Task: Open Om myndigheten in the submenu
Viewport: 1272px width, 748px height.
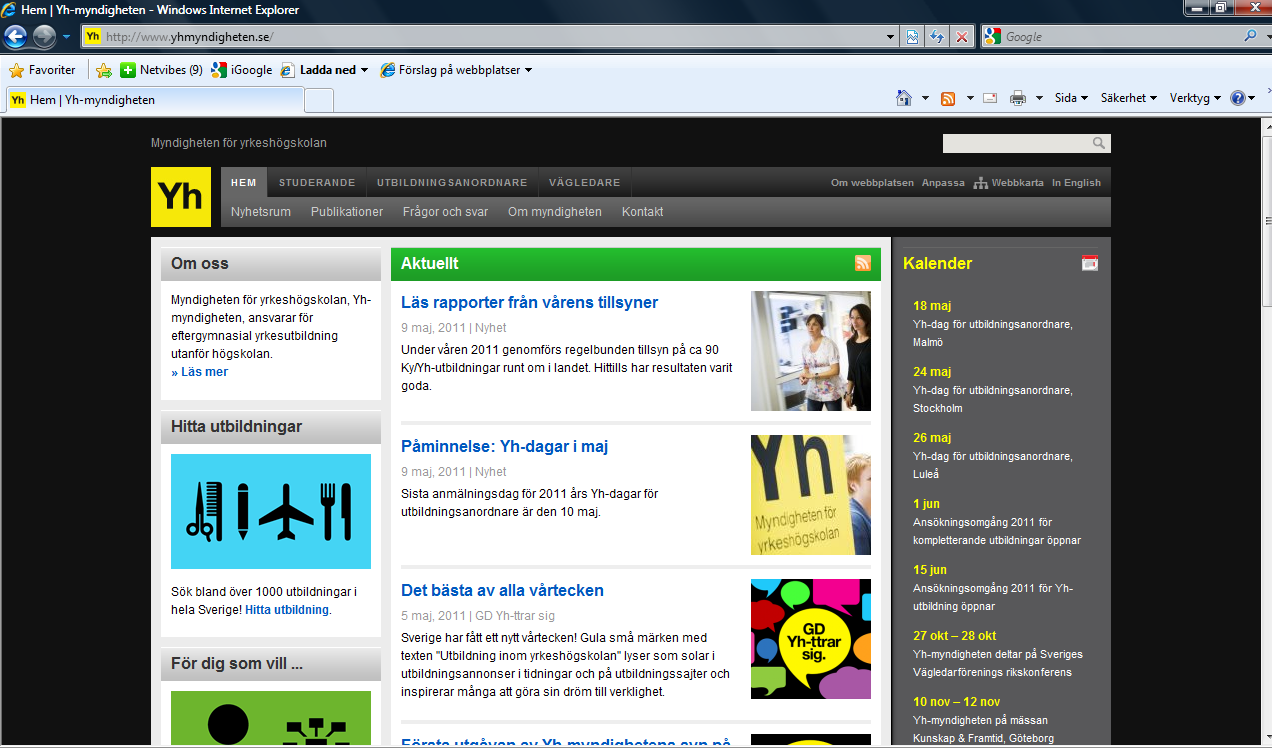Action: pyautogui.click(x=555, y=212)
